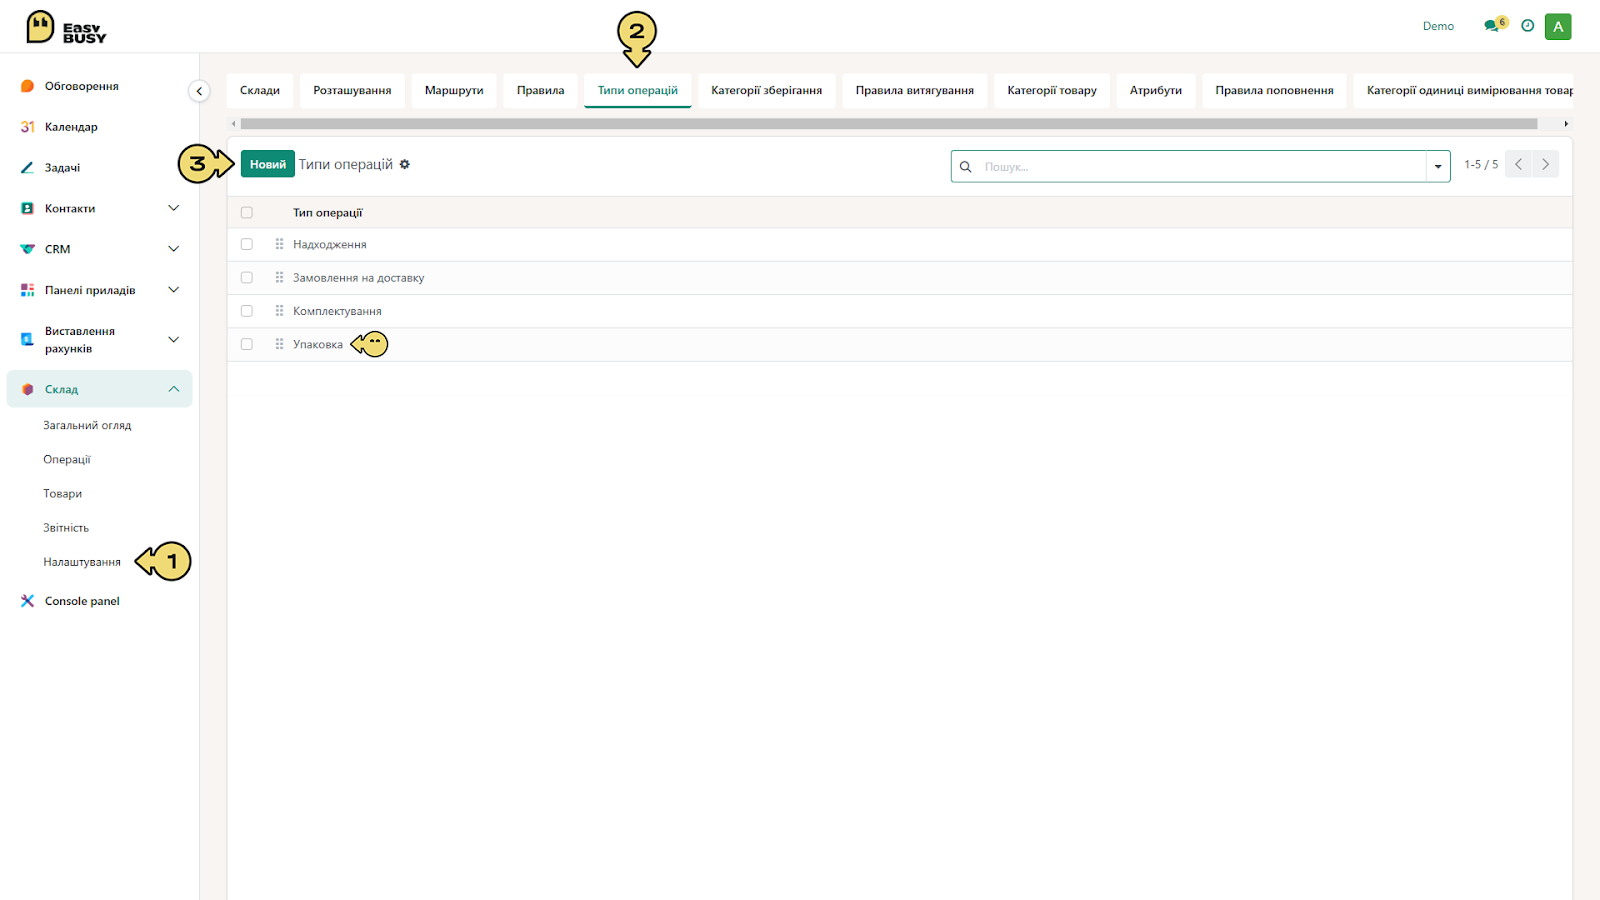Switch to the Маршрути tab

454,90
